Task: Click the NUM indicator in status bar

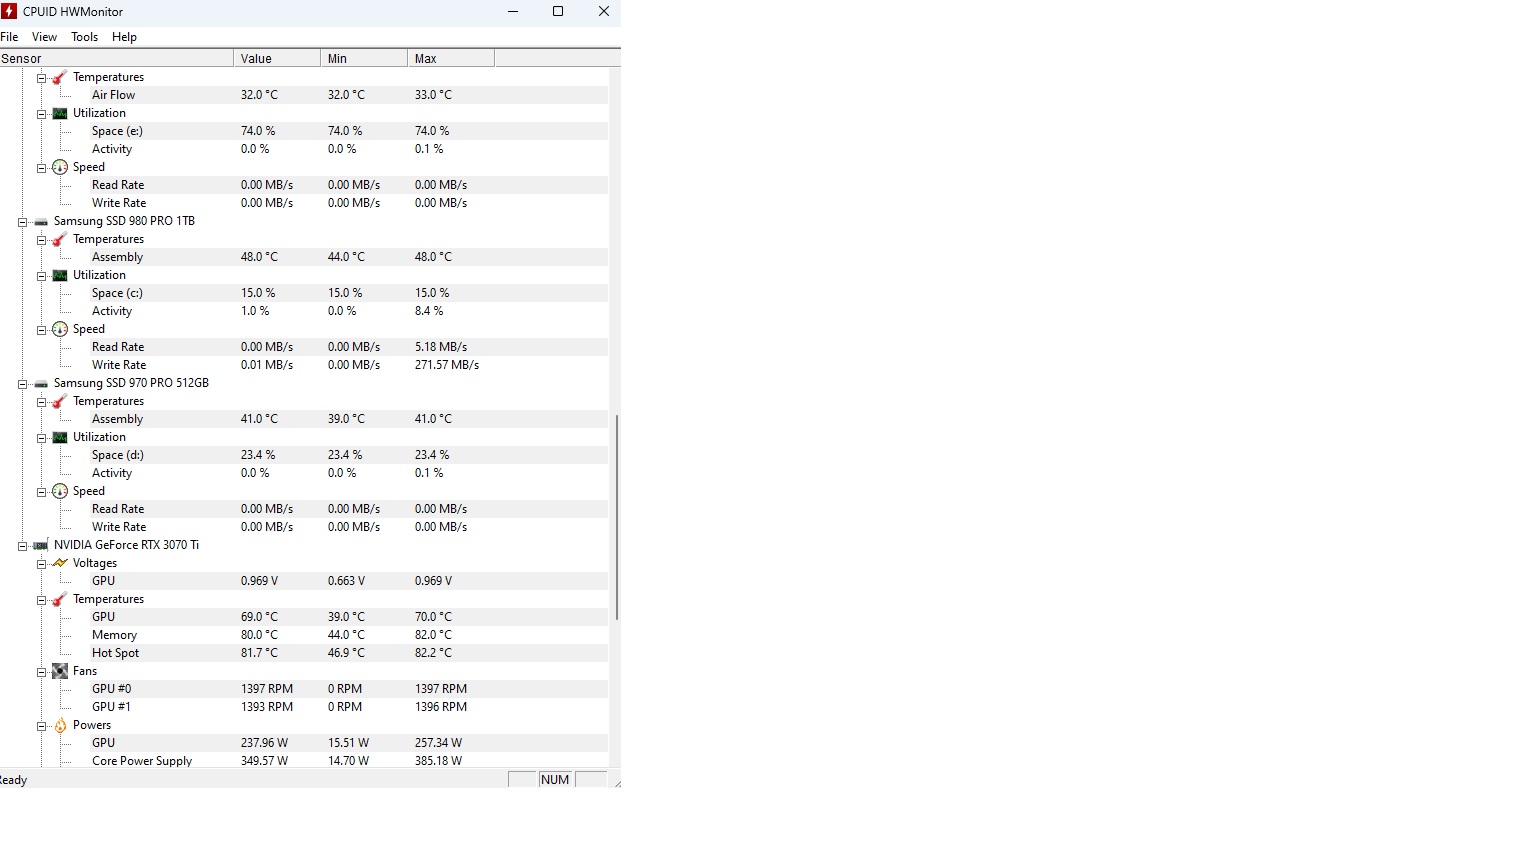Action: (555, 780)
